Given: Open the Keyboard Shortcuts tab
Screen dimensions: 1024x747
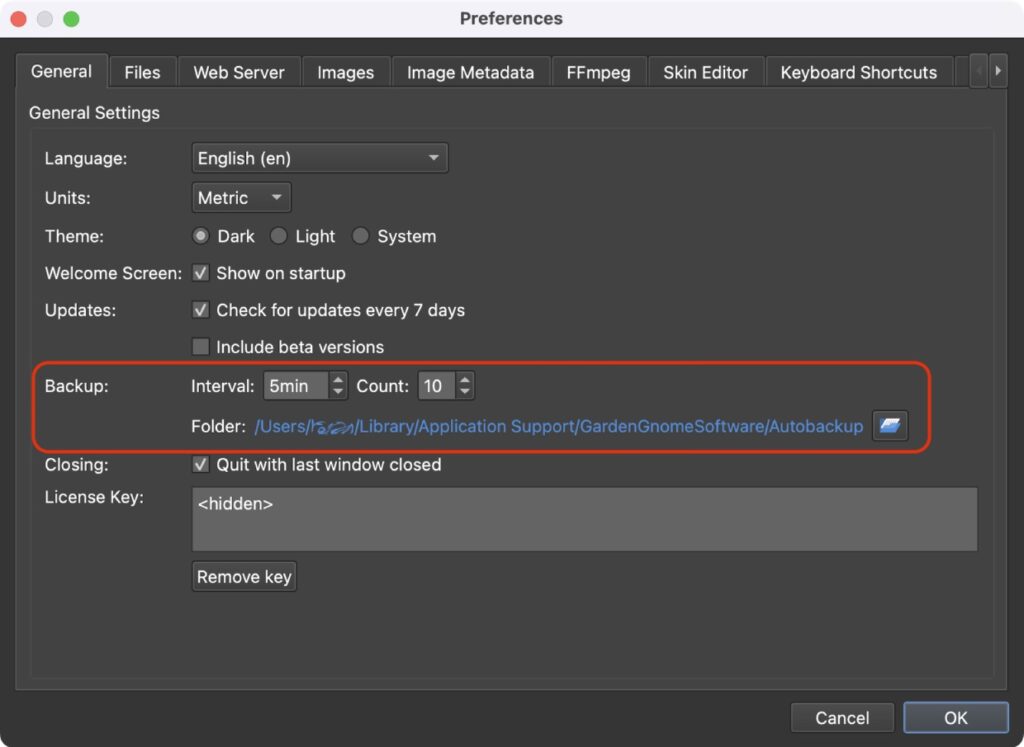Looking at the screenshot, I should [858, 71].
